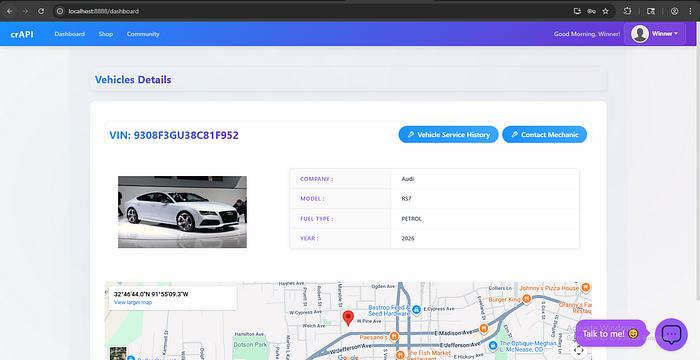Screen dimensions: 700x360
Task: Open the Dashboard nav item
Action: pyautogui.click(x=70, y=34)
